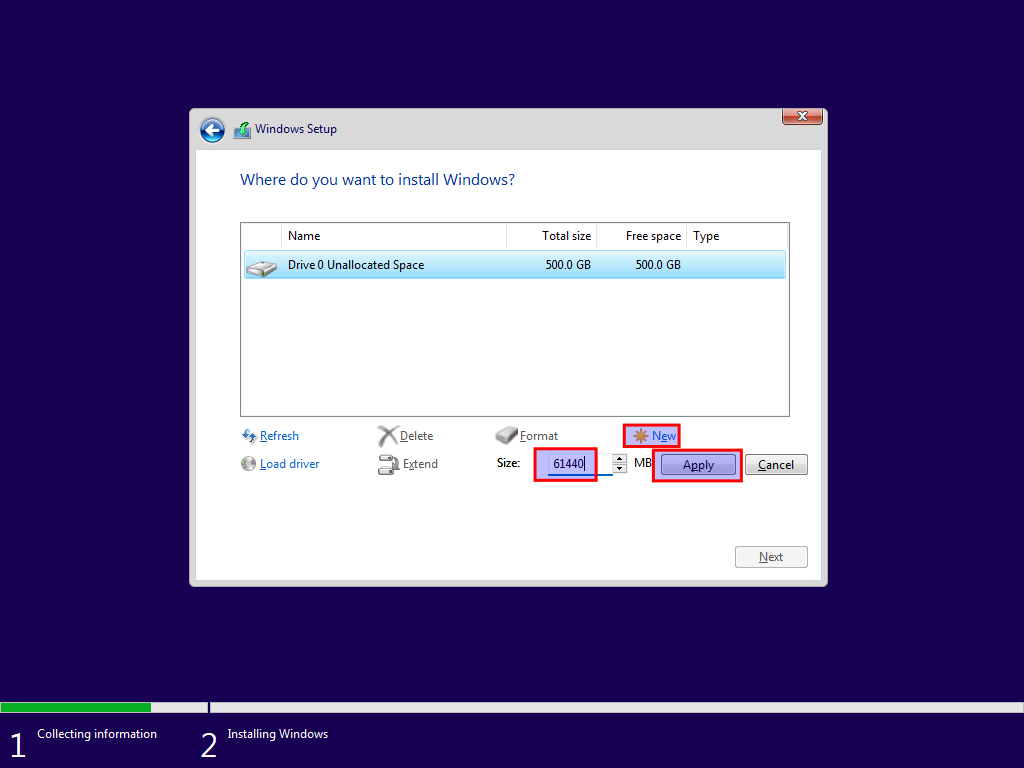Click the Delete X icon

(x=388, y=436)
